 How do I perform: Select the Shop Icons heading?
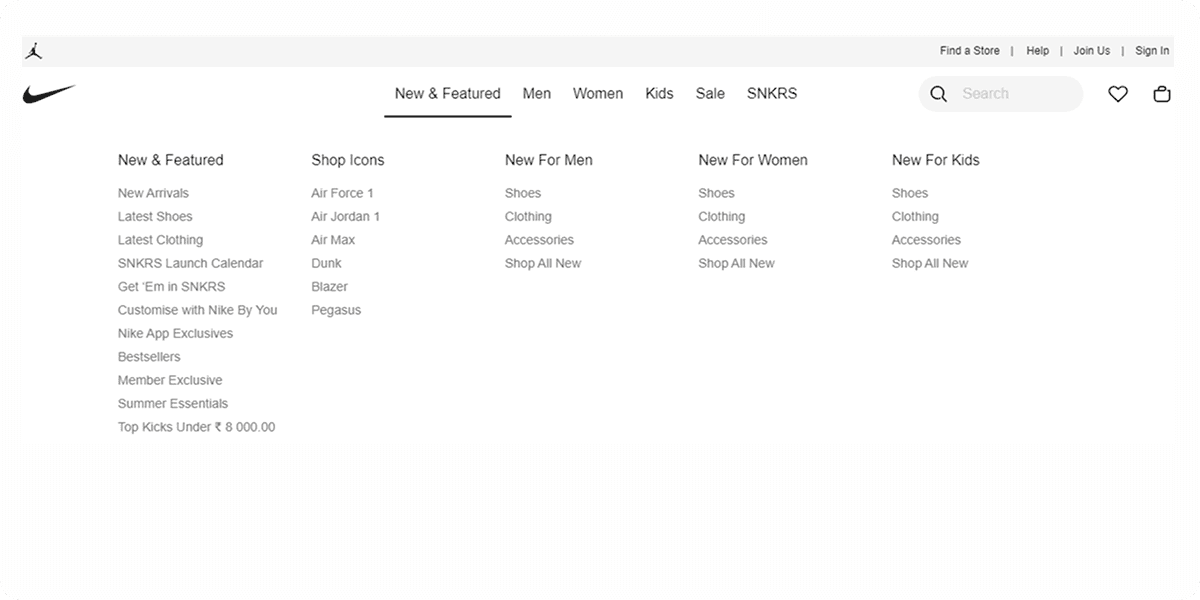348,160
